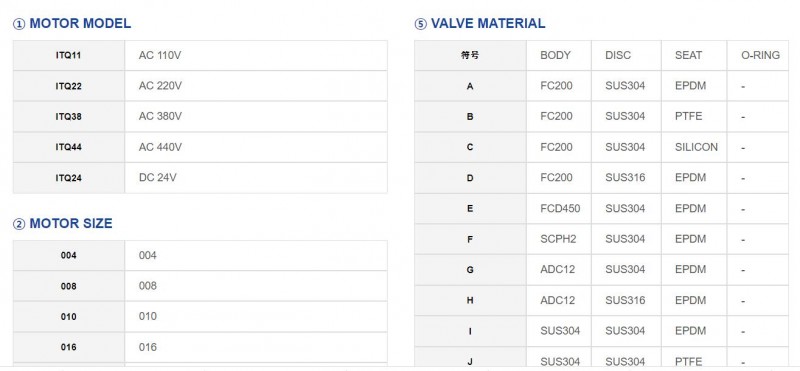This screenshot has height=371, width=800.
Task: Click the AC 220V voltage cell
Action: [256, 86]
